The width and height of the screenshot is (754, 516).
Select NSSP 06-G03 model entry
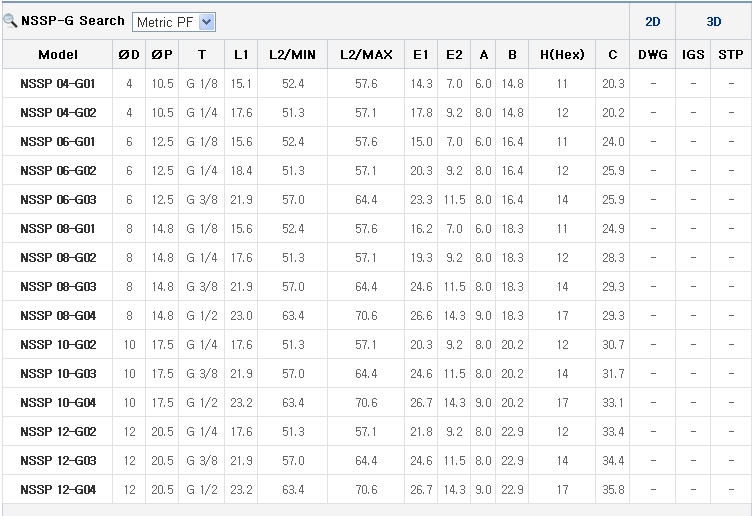pyautogui.click(x=58, y=200)
